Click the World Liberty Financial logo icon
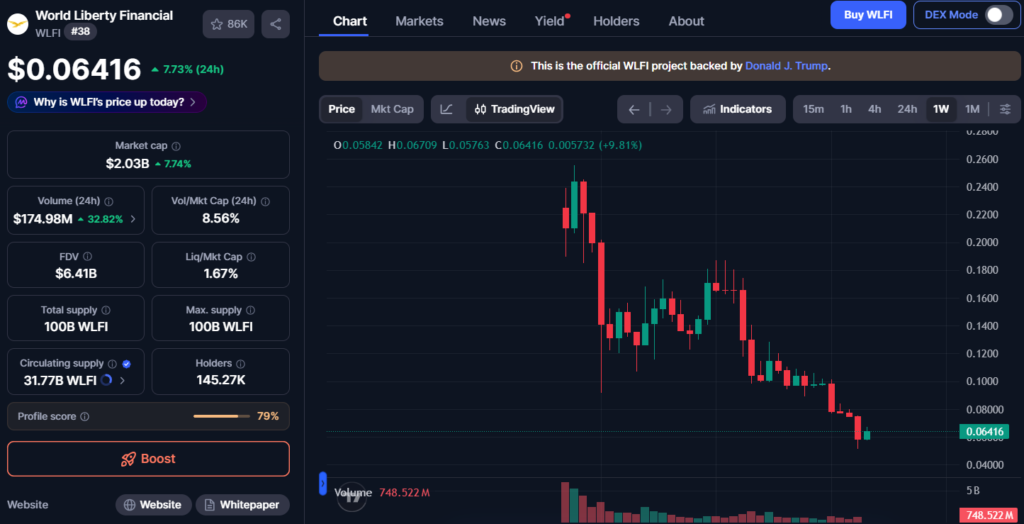 [18, 24]
